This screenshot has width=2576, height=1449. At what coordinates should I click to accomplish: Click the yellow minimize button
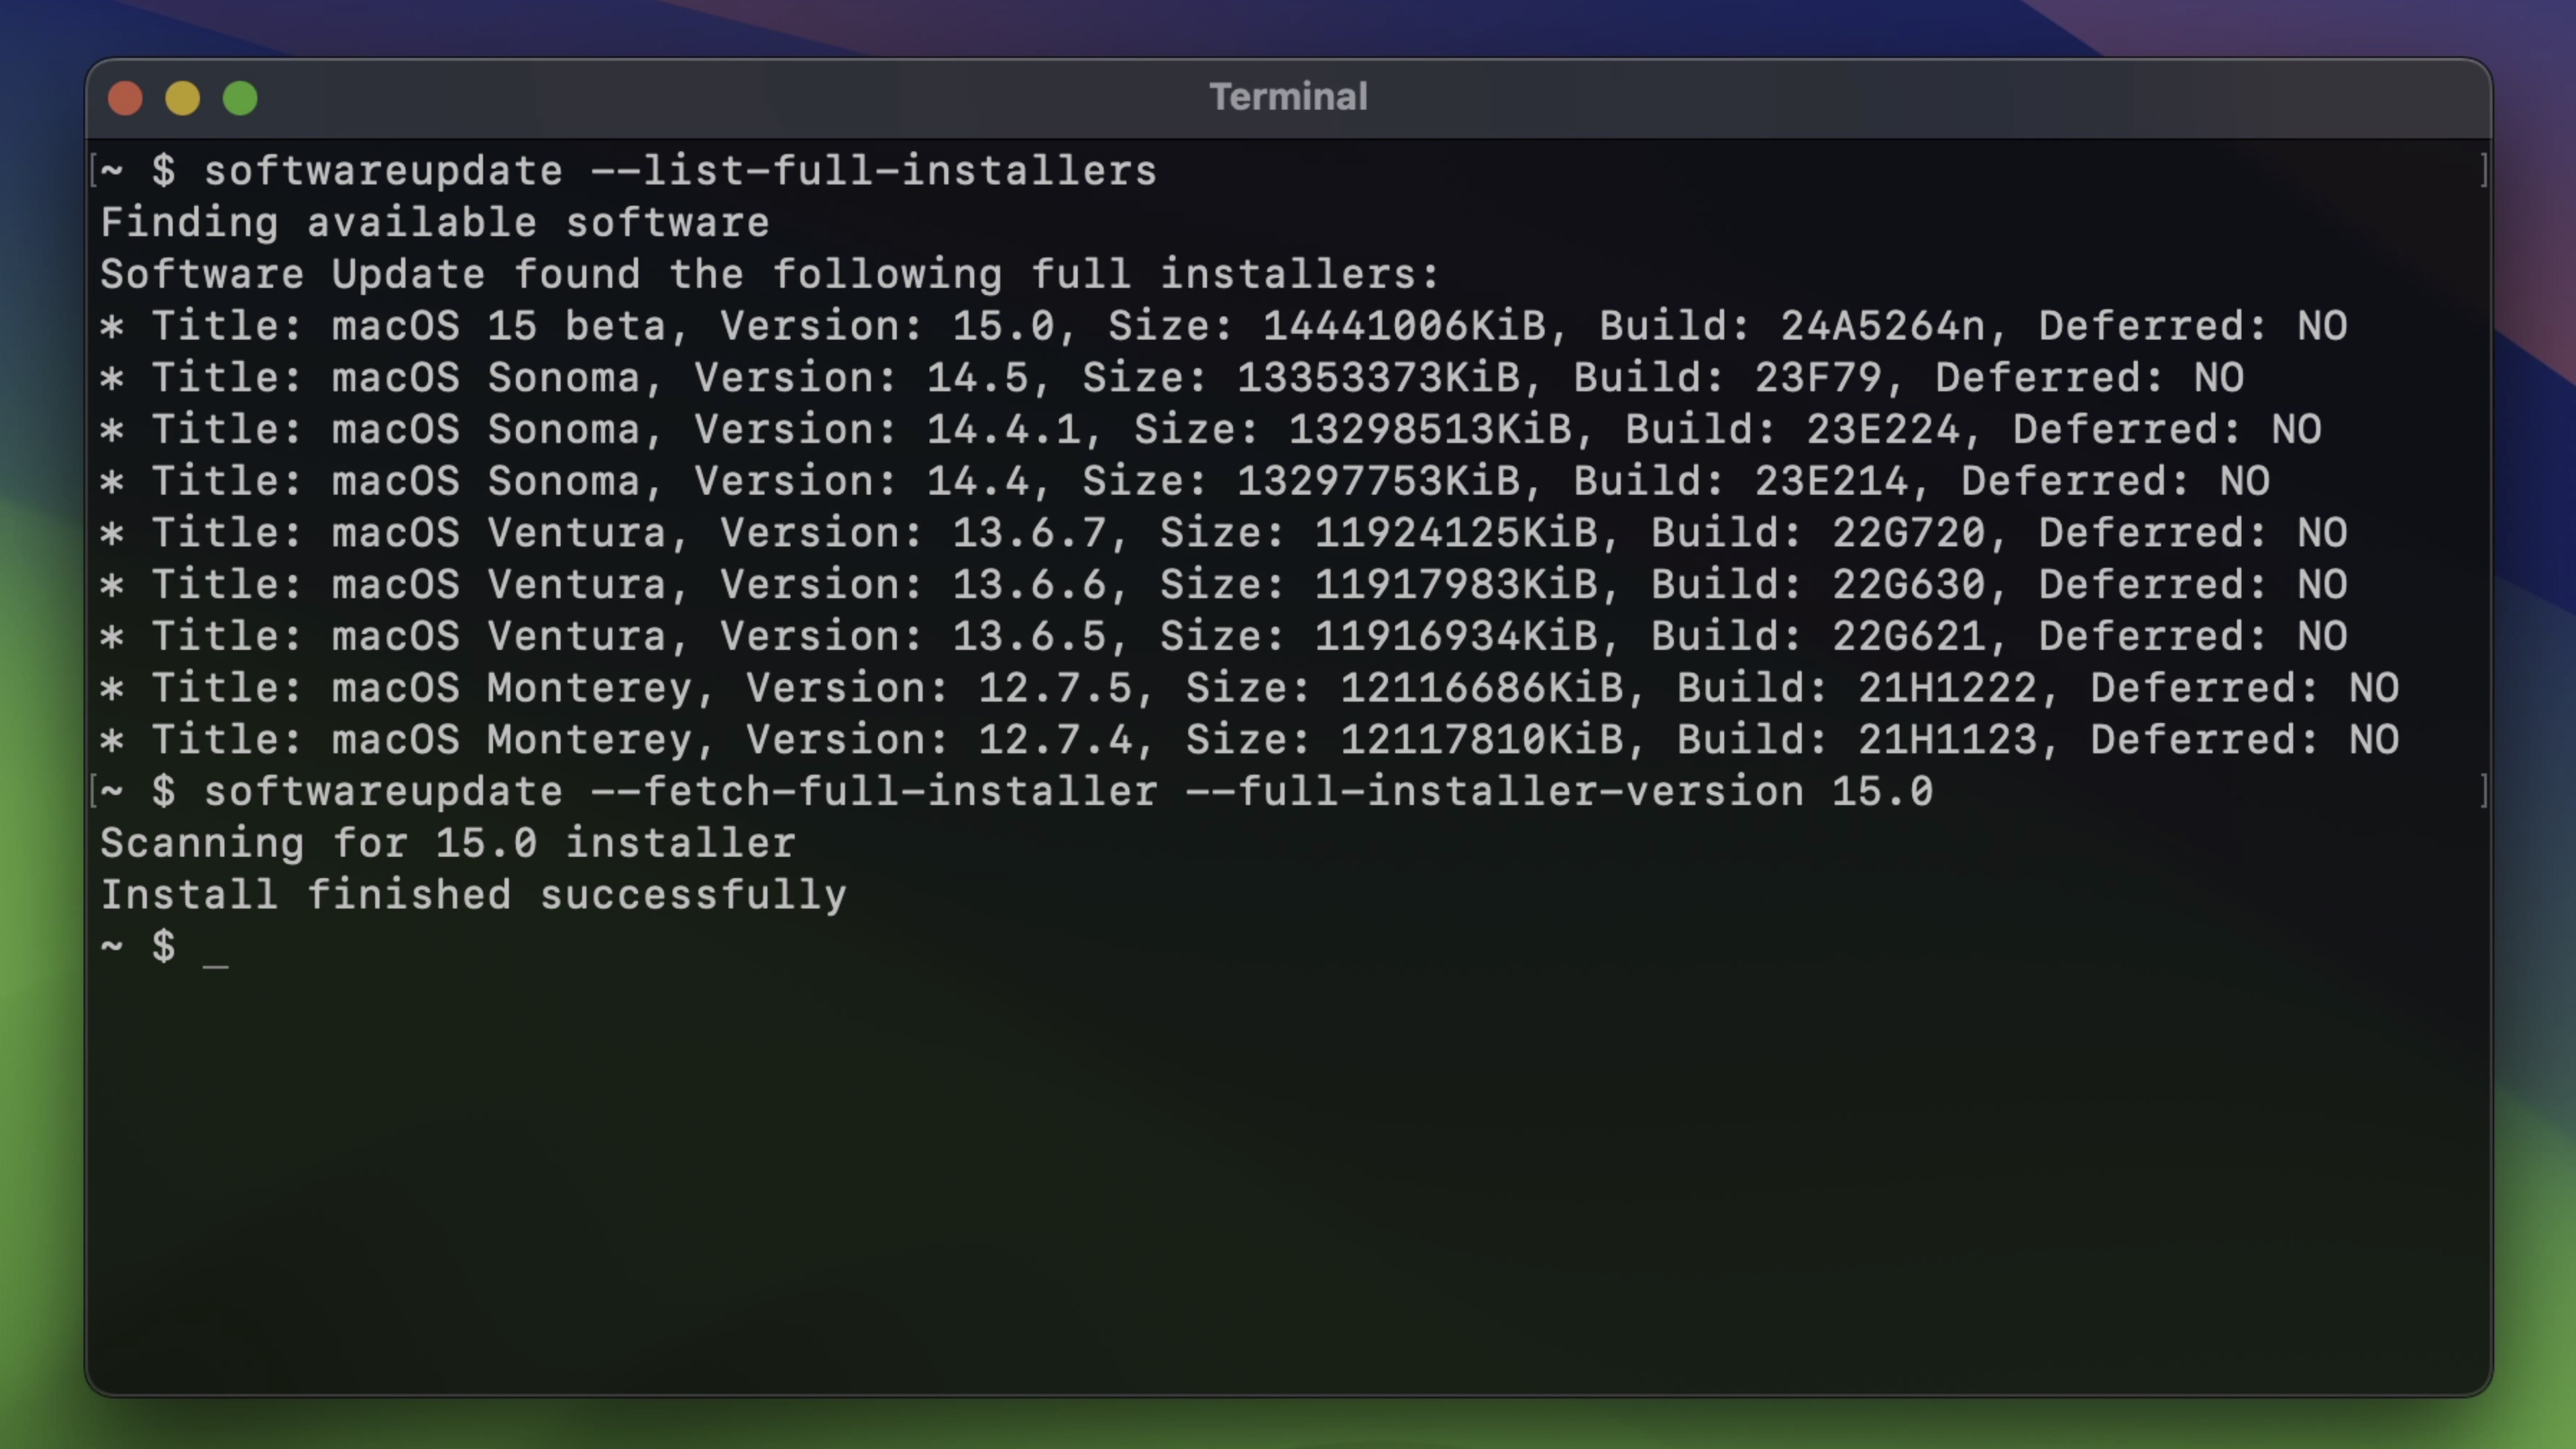click(x=182, y=97)
